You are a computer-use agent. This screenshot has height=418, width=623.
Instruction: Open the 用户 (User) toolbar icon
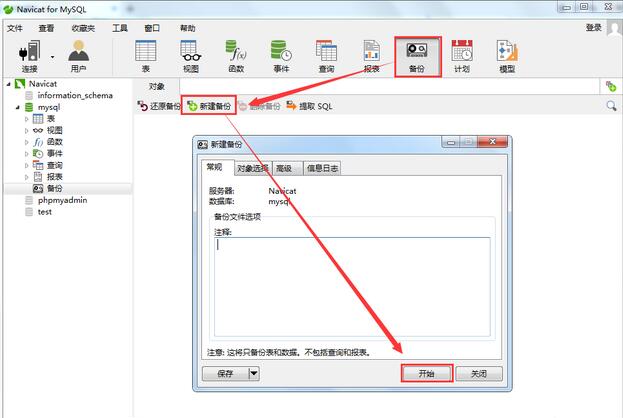pyautogui.click(x=78, y=56)
